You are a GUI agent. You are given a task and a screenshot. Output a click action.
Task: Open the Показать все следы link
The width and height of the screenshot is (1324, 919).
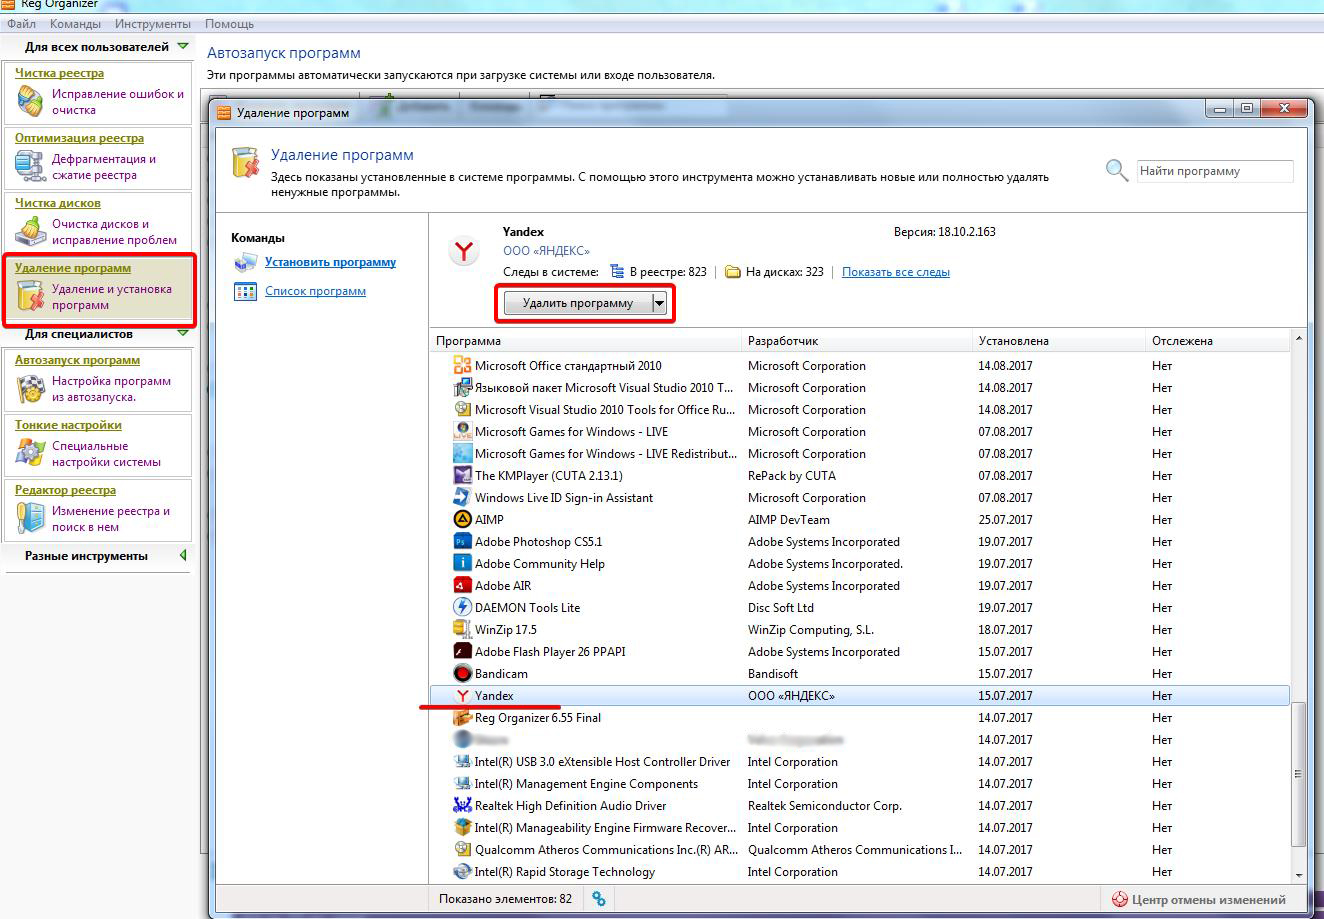(x=896, y=272)
